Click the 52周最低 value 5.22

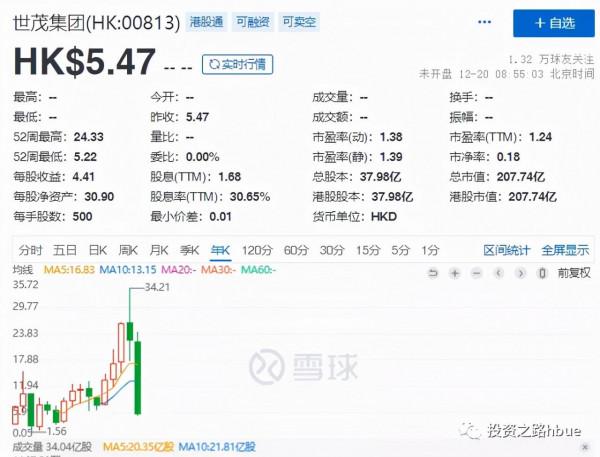click(x=85, y=157)
